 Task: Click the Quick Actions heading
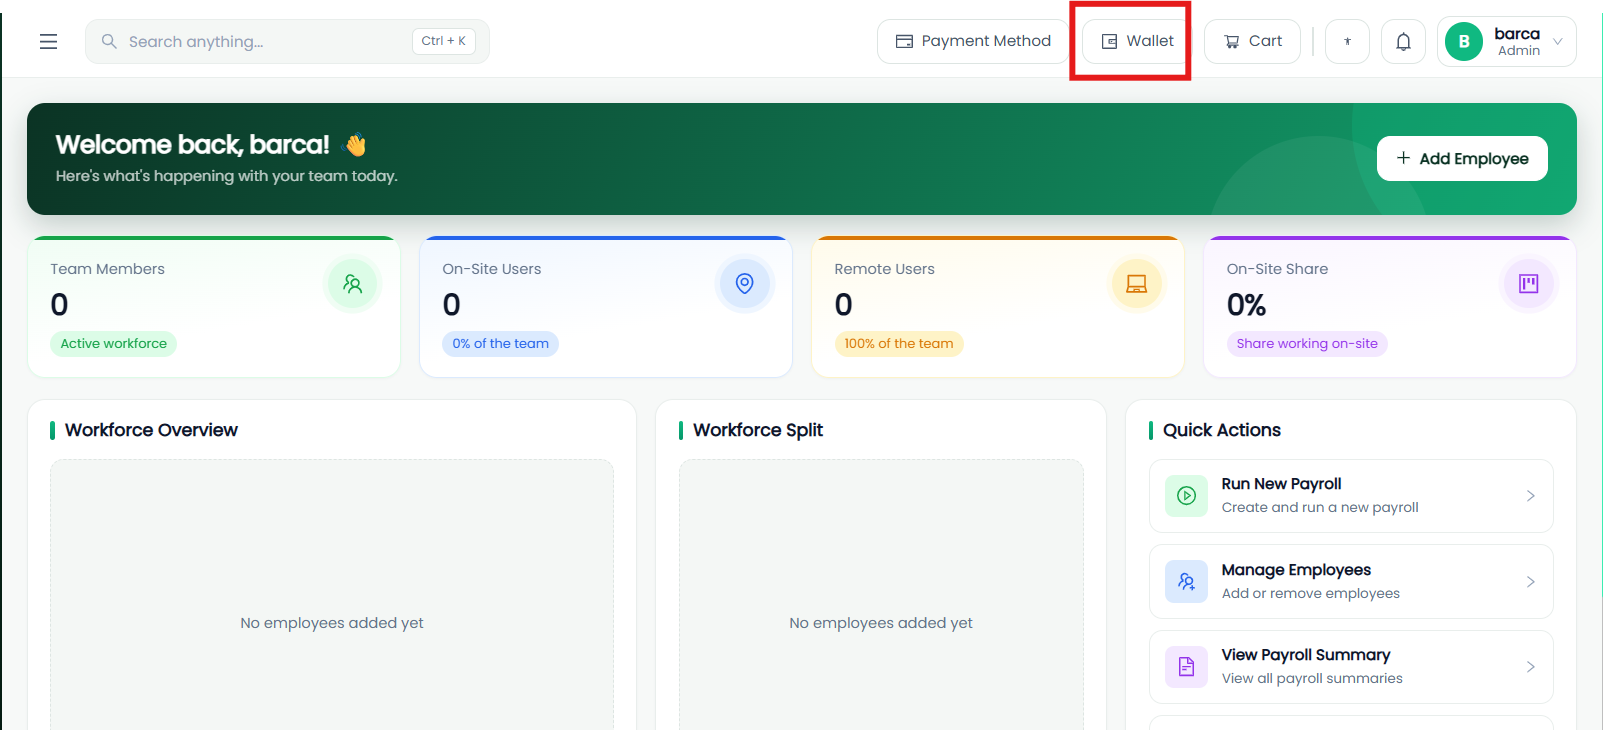click(x=1222, y=430)
